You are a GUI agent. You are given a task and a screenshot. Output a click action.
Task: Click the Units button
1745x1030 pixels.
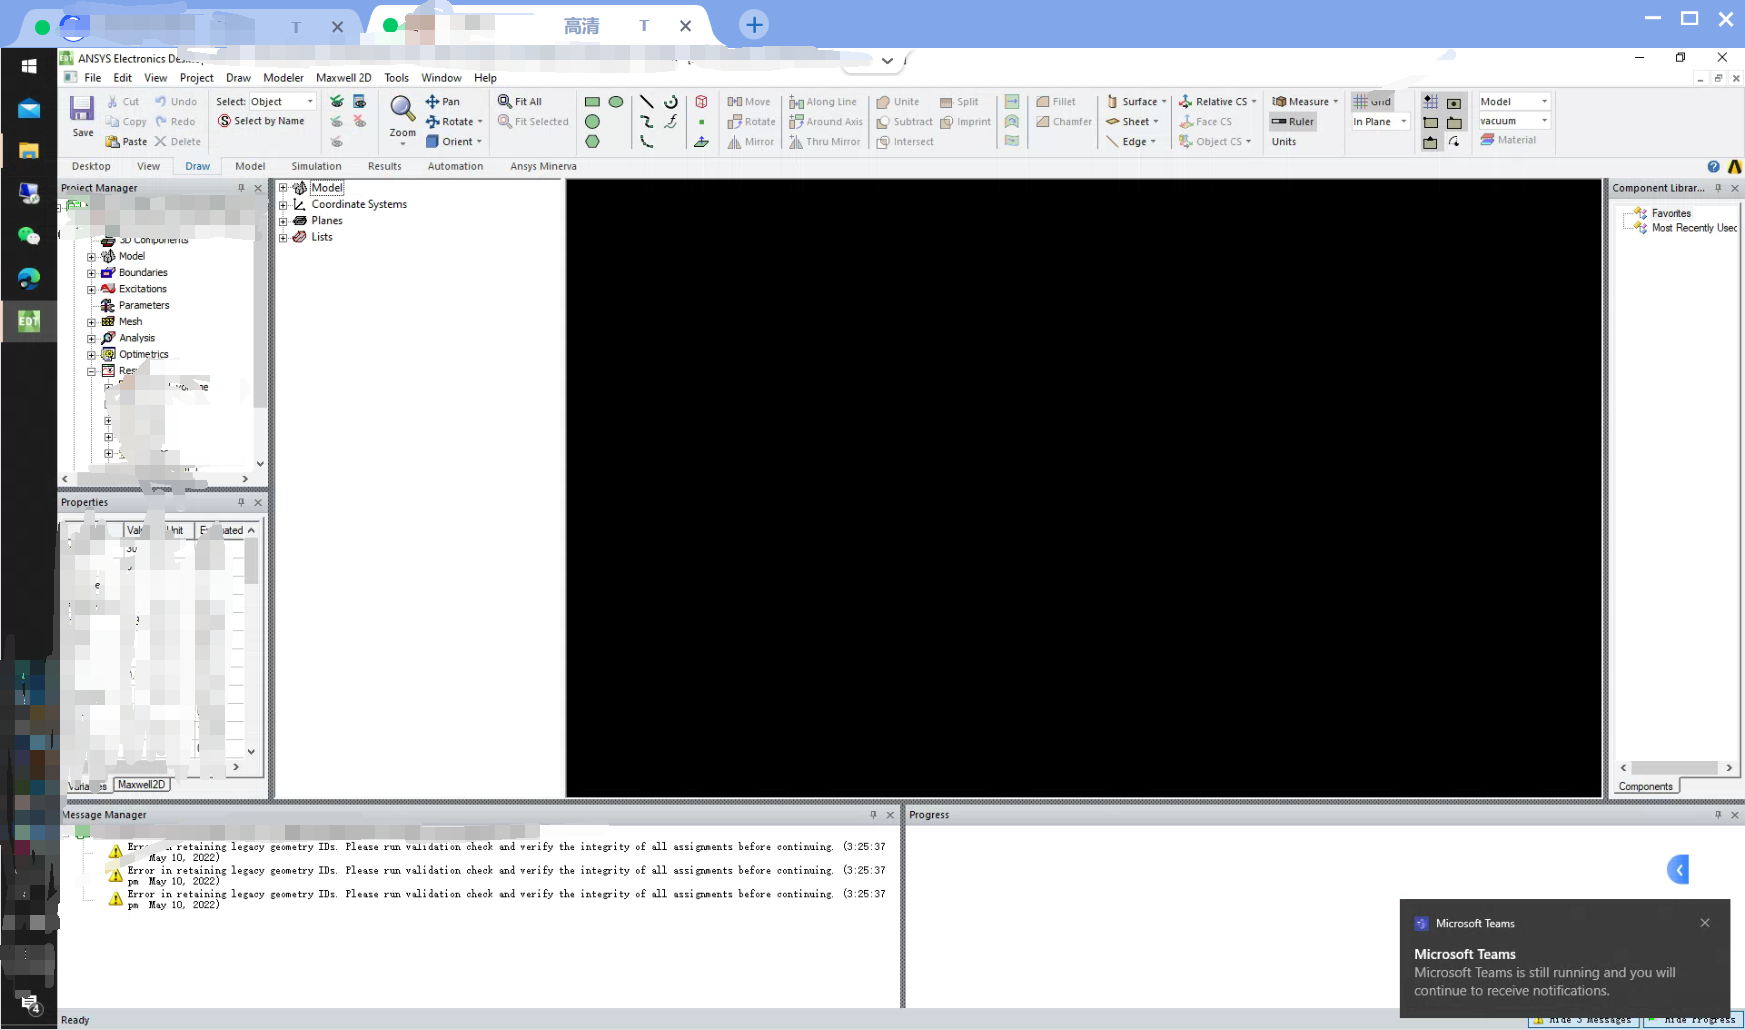coord(1284,141)
